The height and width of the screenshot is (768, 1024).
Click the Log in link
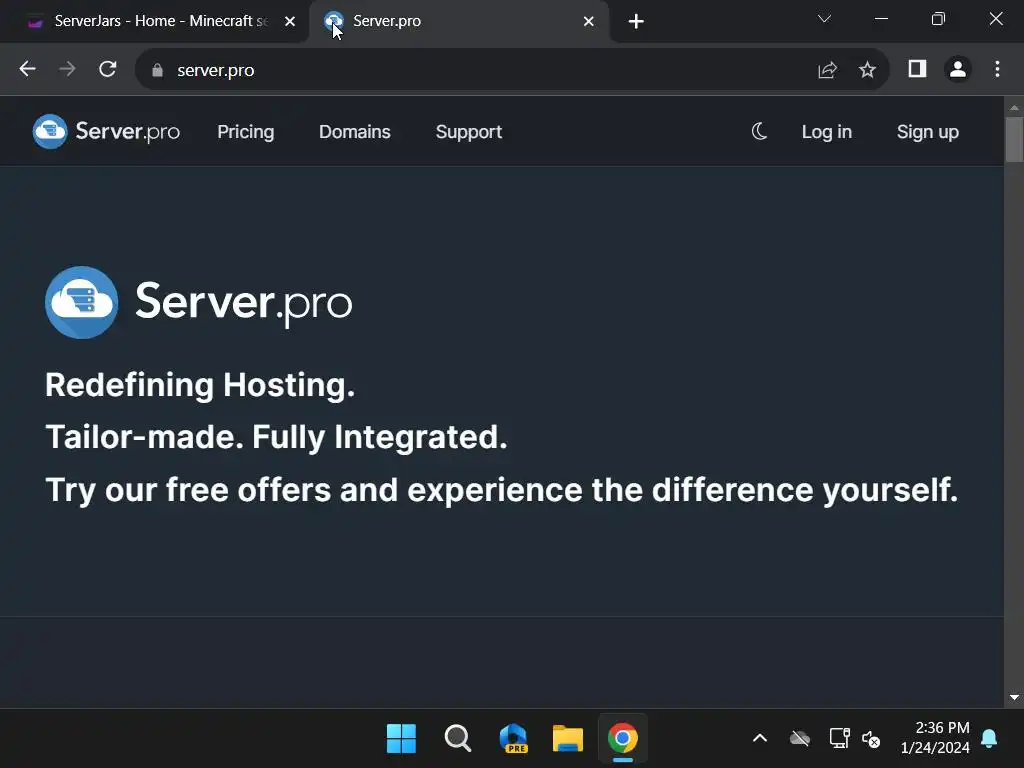827,132
